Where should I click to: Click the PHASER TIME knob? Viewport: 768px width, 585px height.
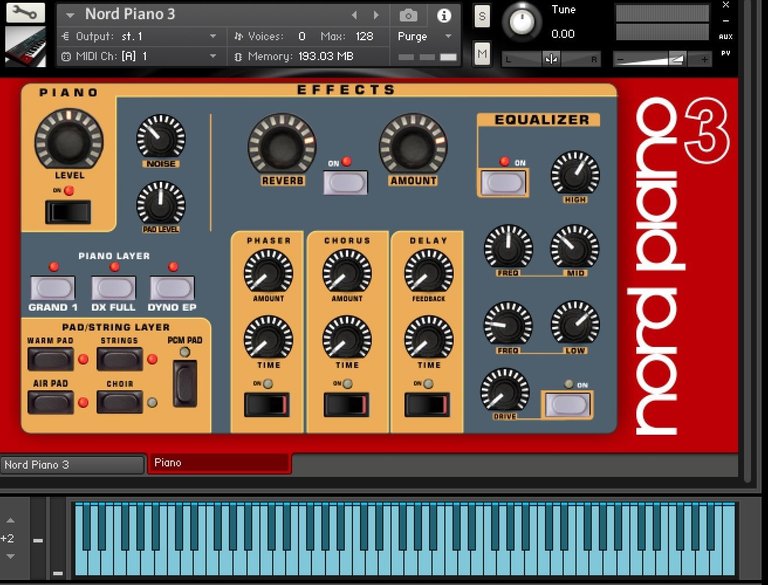pos(268,338)
